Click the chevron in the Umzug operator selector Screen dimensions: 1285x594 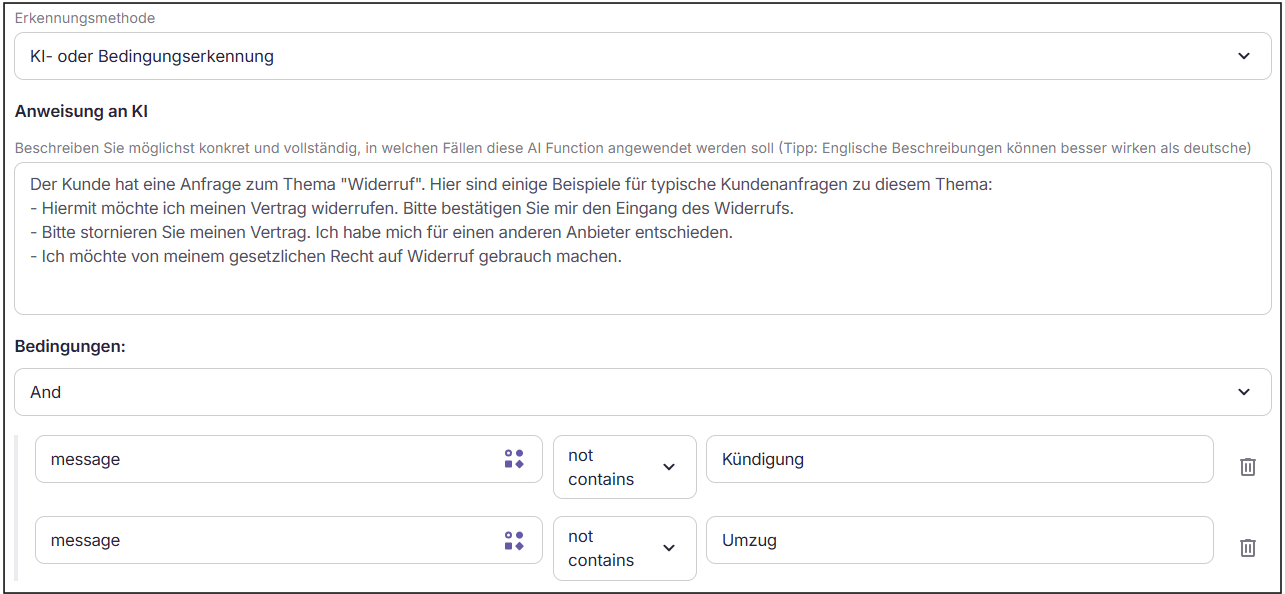[x=669, y=548]
